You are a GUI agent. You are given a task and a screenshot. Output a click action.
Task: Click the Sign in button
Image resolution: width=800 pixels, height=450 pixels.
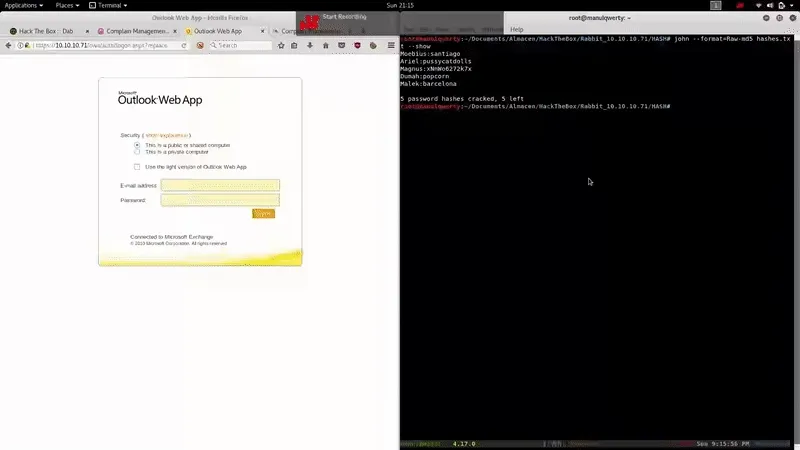263,214
